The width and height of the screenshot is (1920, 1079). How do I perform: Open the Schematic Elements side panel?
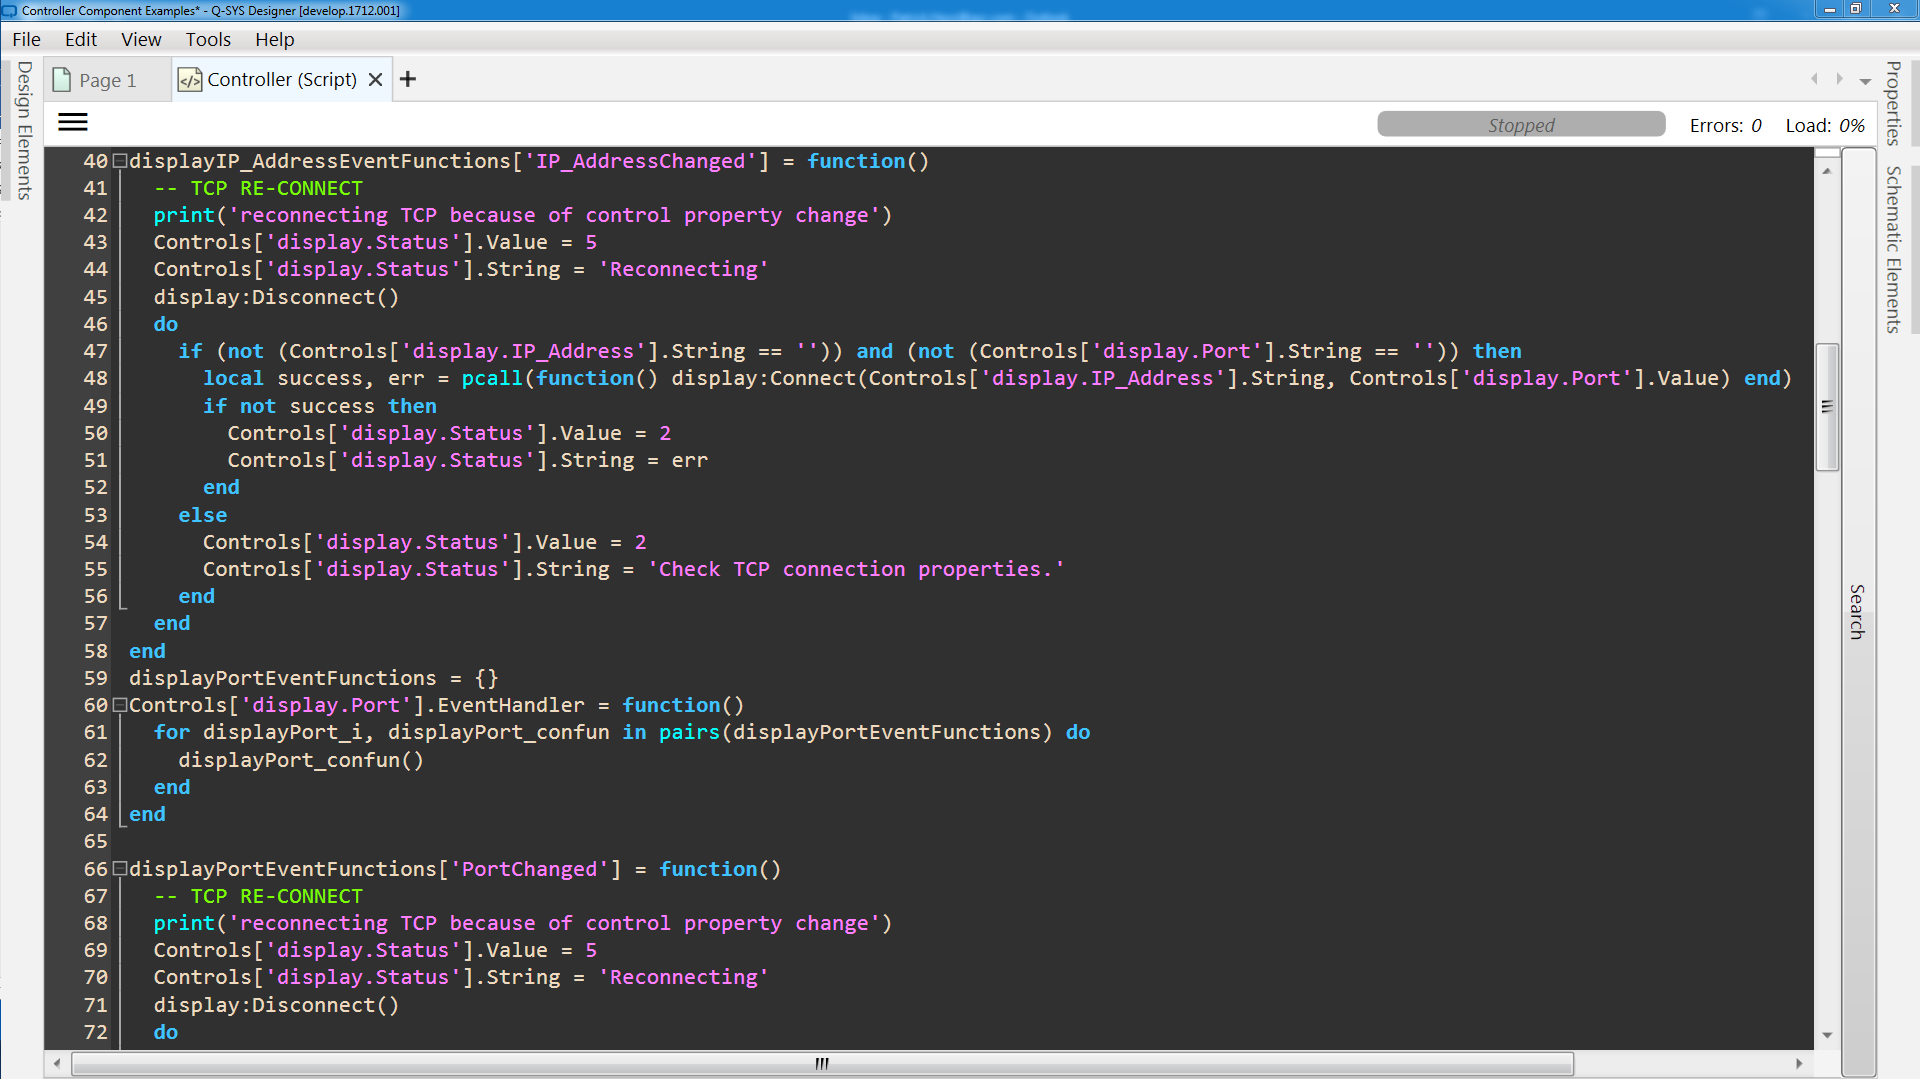click(1893, 249)
